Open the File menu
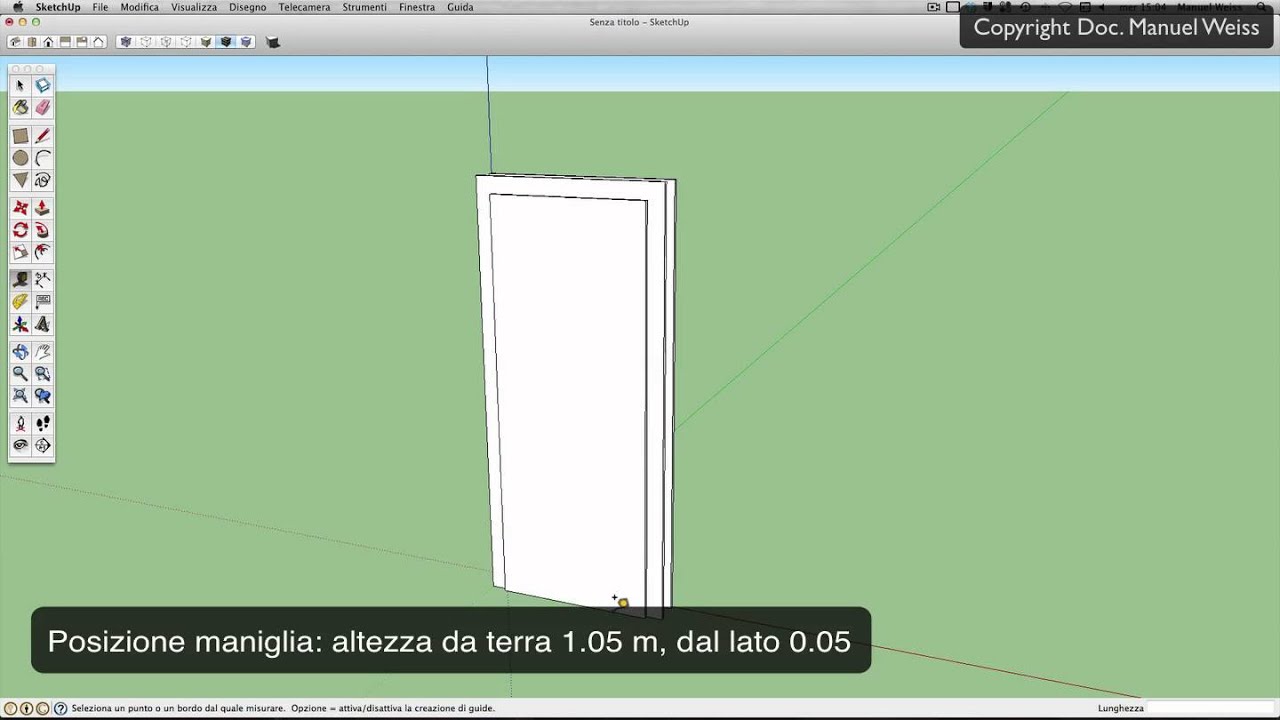Screen dimensions: 1280x720 (x=100, y=7)
